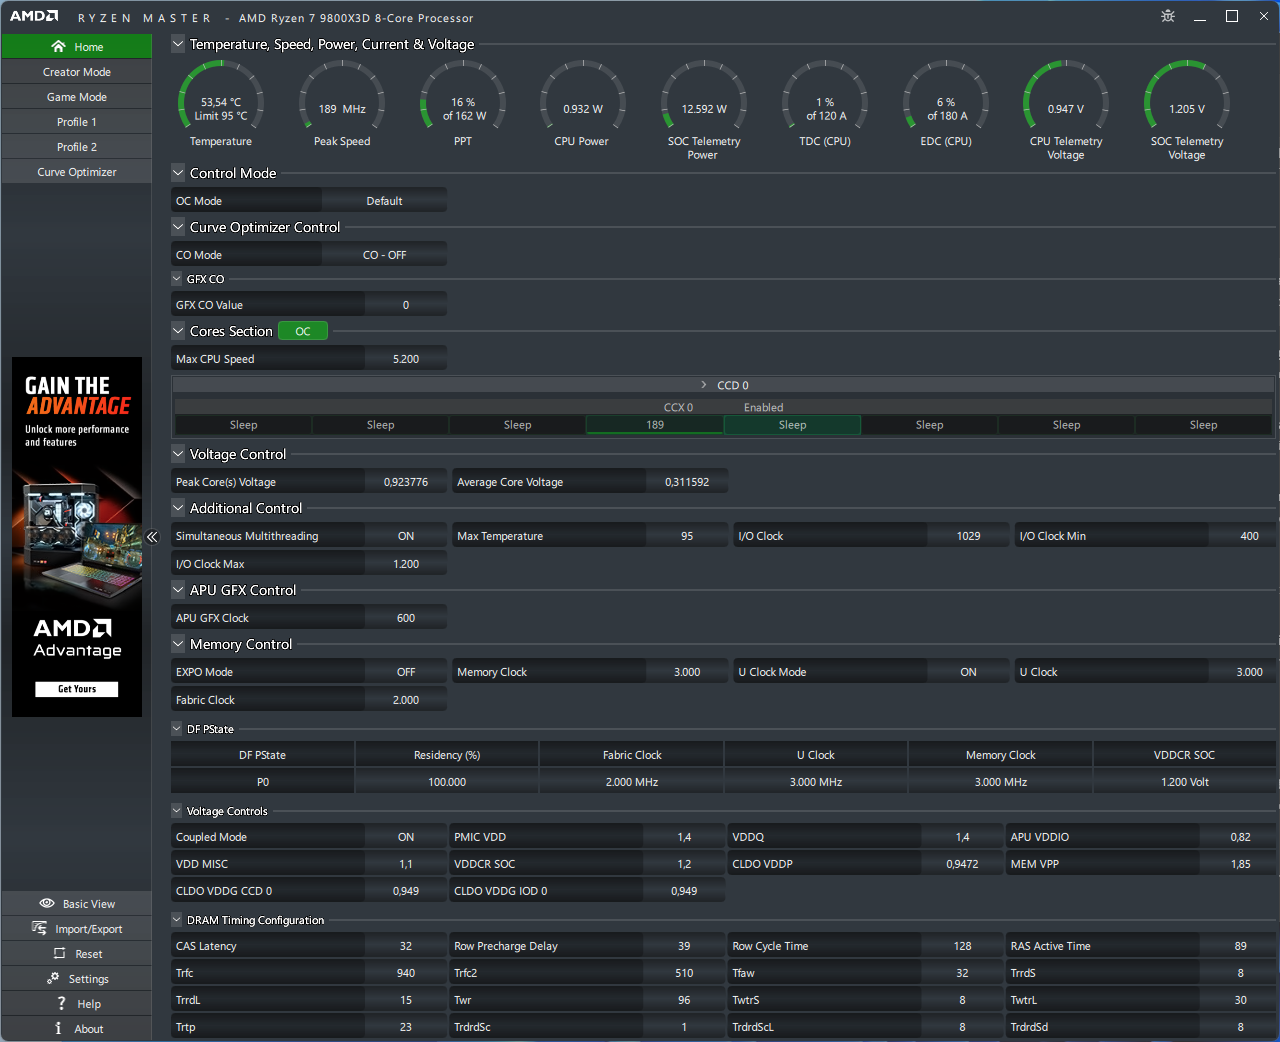Viewport: 1280px width, 1042px height.
Task: Click the Basic View label
Action: [89, 904]
